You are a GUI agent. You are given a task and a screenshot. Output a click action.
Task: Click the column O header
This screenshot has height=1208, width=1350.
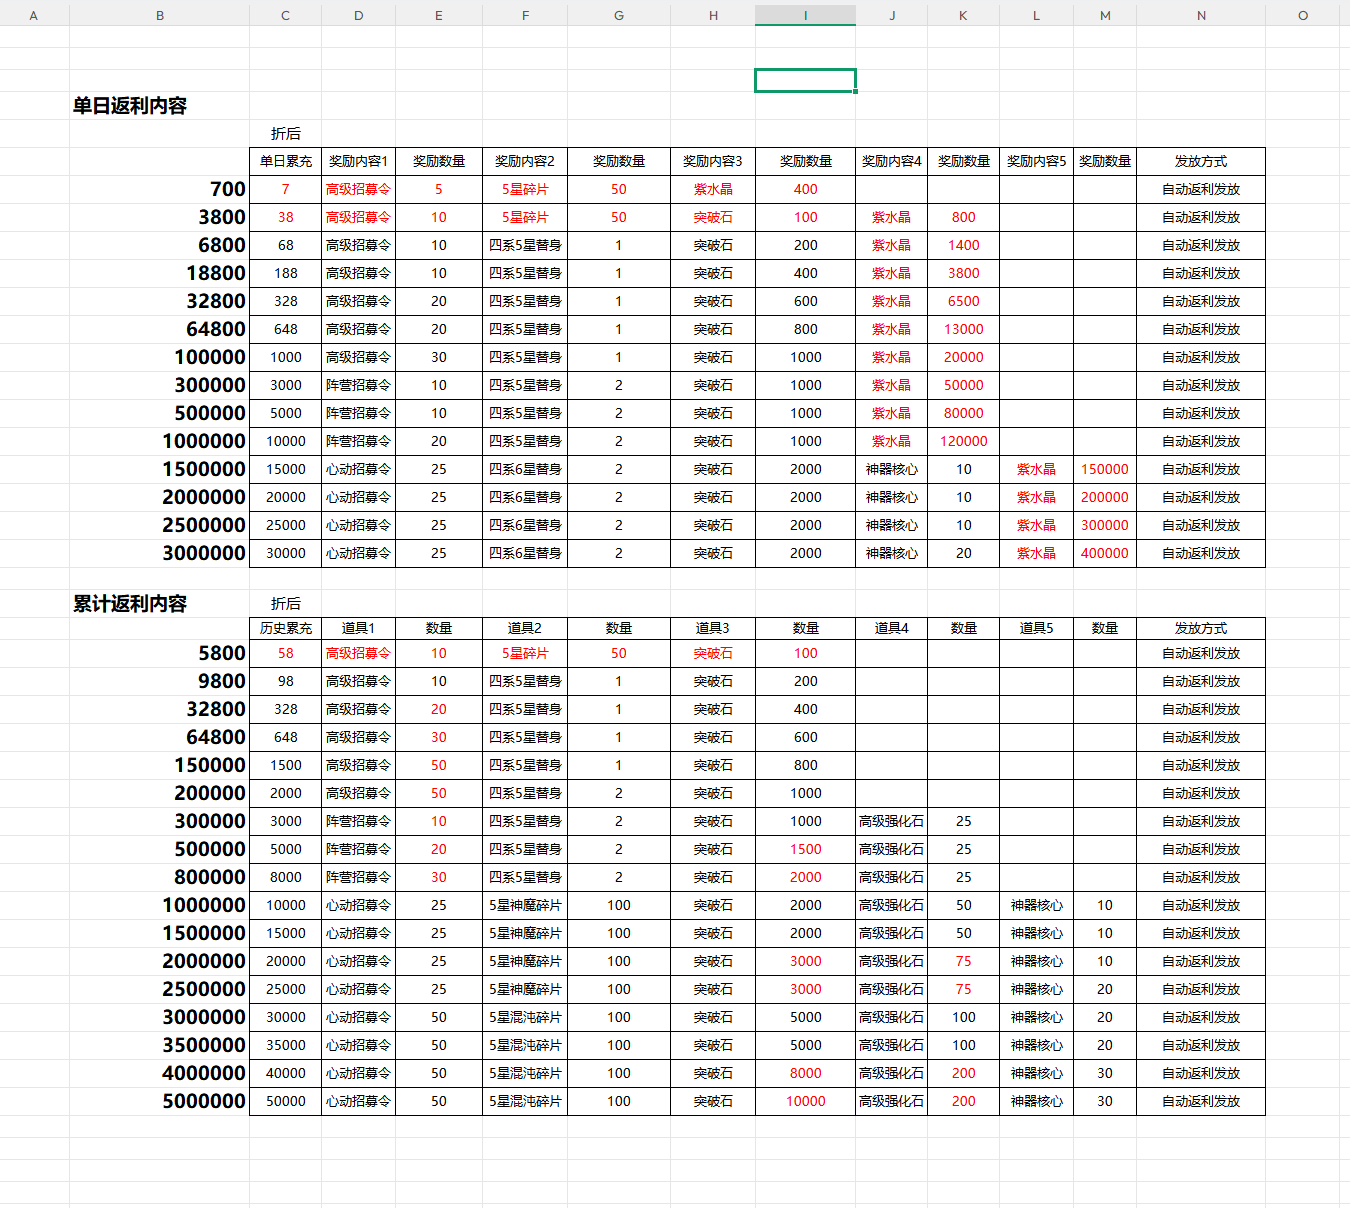(1303, 15)
